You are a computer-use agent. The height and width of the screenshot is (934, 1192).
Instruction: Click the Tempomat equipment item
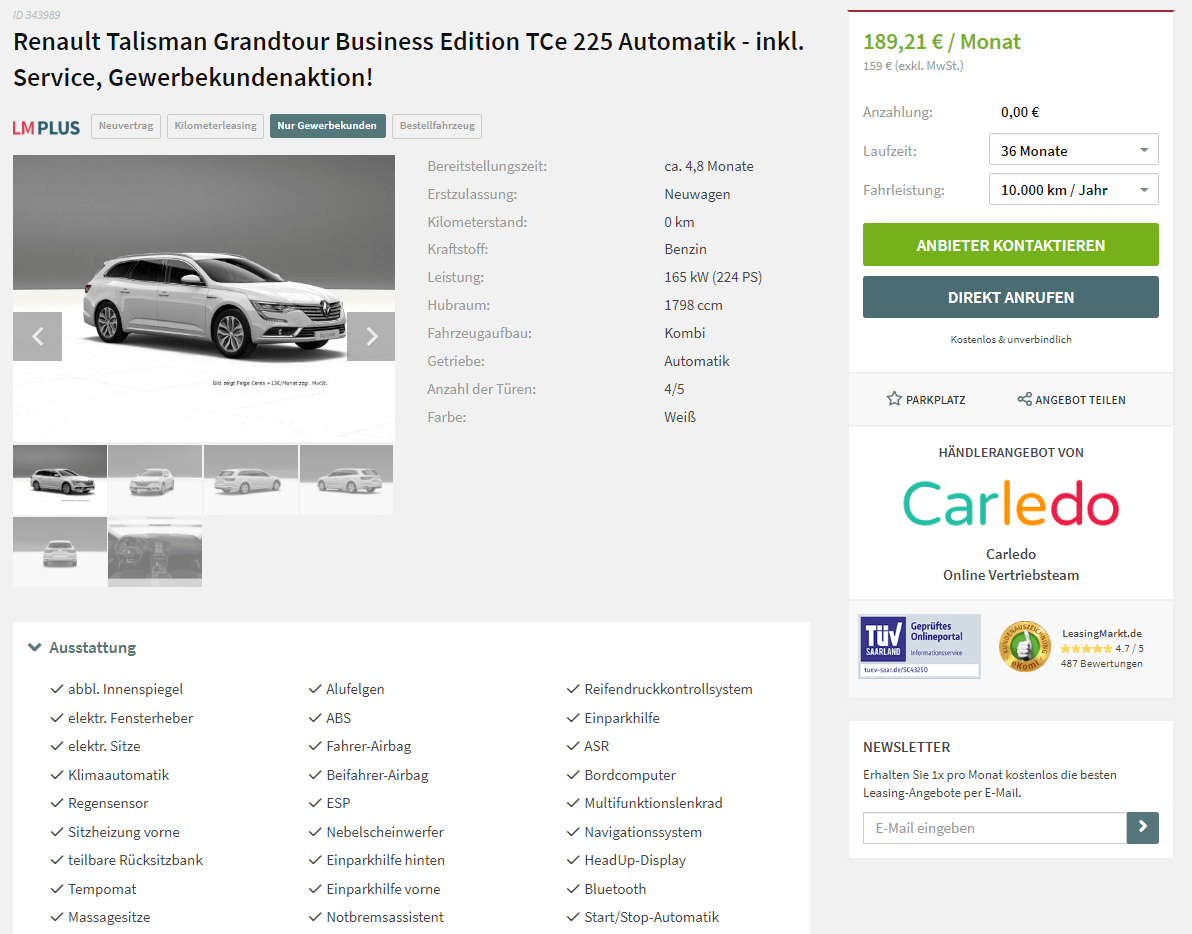[x=102, y=889]
